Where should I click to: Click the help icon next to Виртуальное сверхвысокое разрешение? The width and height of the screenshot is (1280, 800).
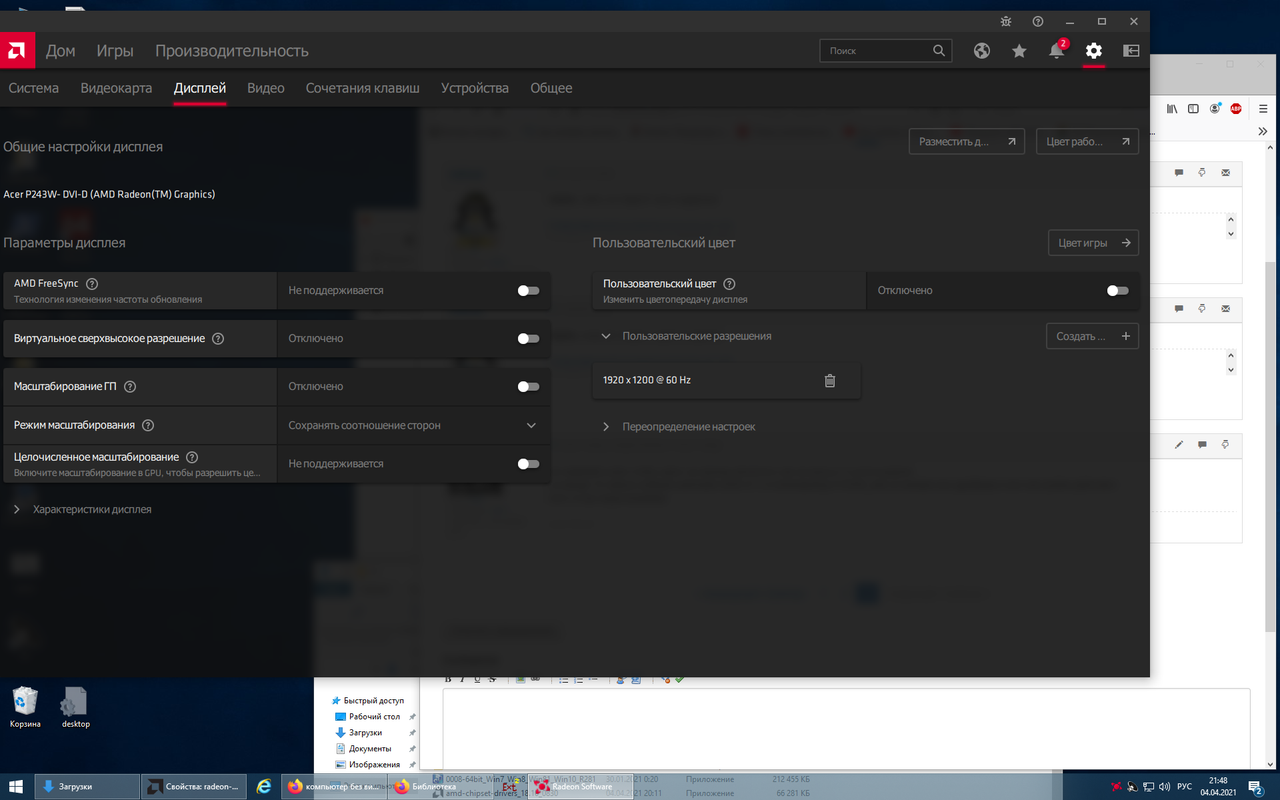pos(218,338)
